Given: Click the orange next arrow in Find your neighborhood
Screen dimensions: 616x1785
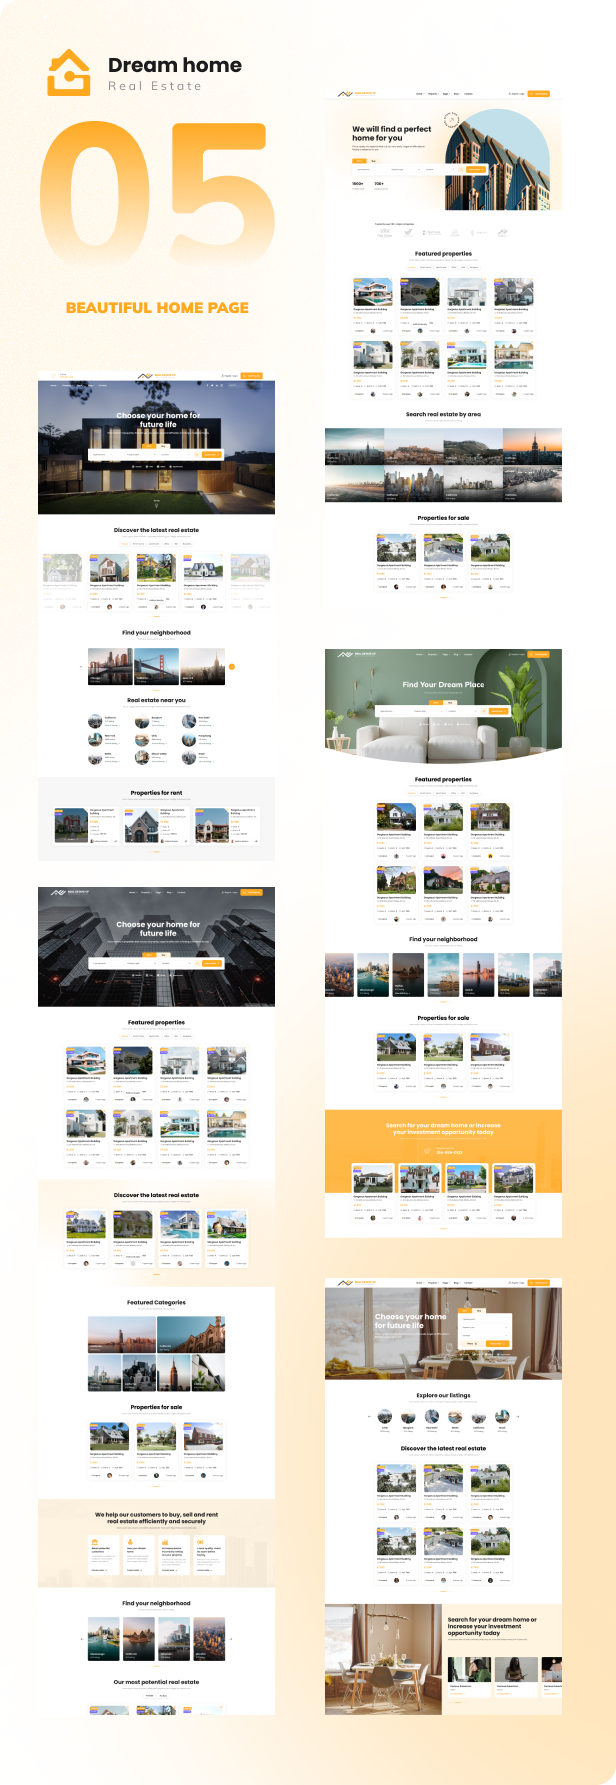Looking at the screenshot, I should (x=232, y=666).
